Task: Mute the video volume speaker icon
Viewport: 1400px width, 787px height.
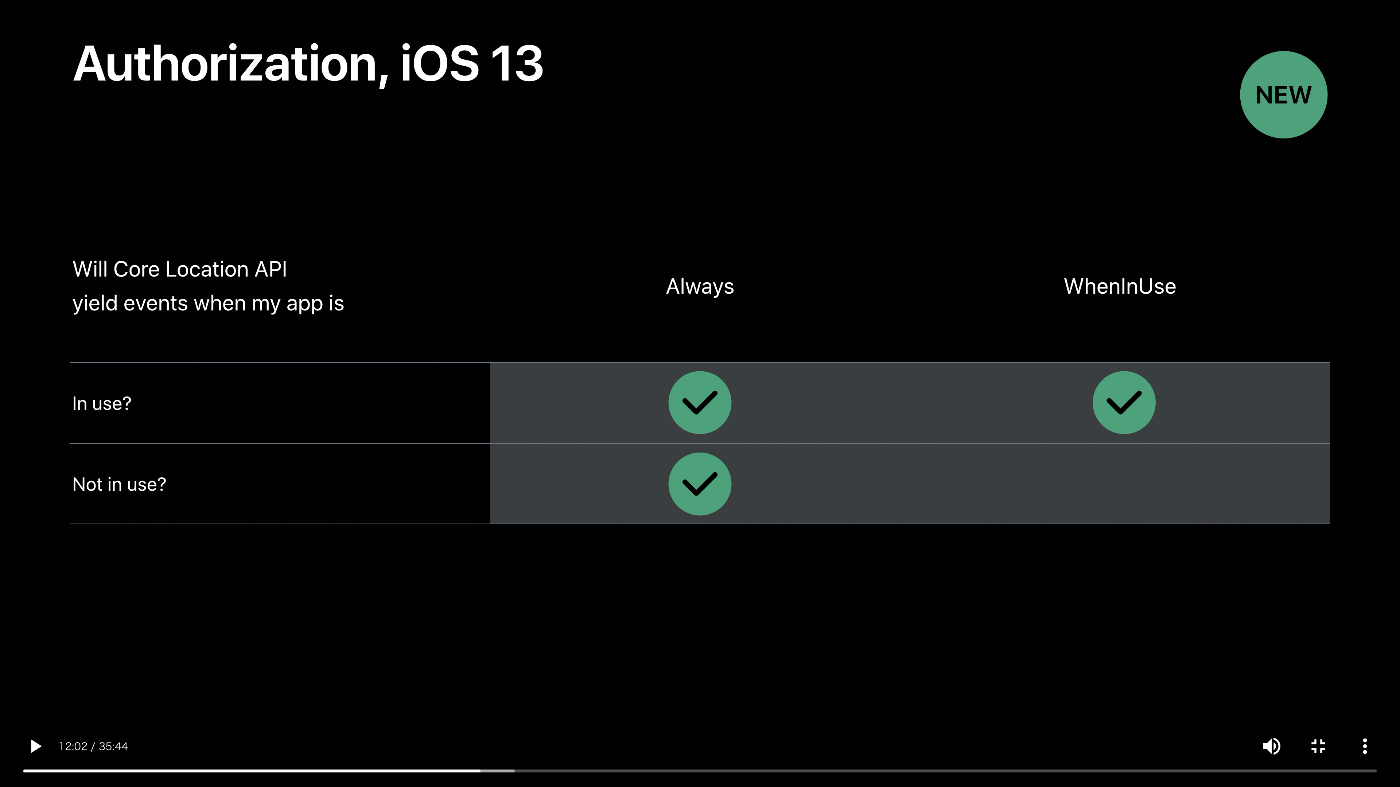Action: point(1271,746)
